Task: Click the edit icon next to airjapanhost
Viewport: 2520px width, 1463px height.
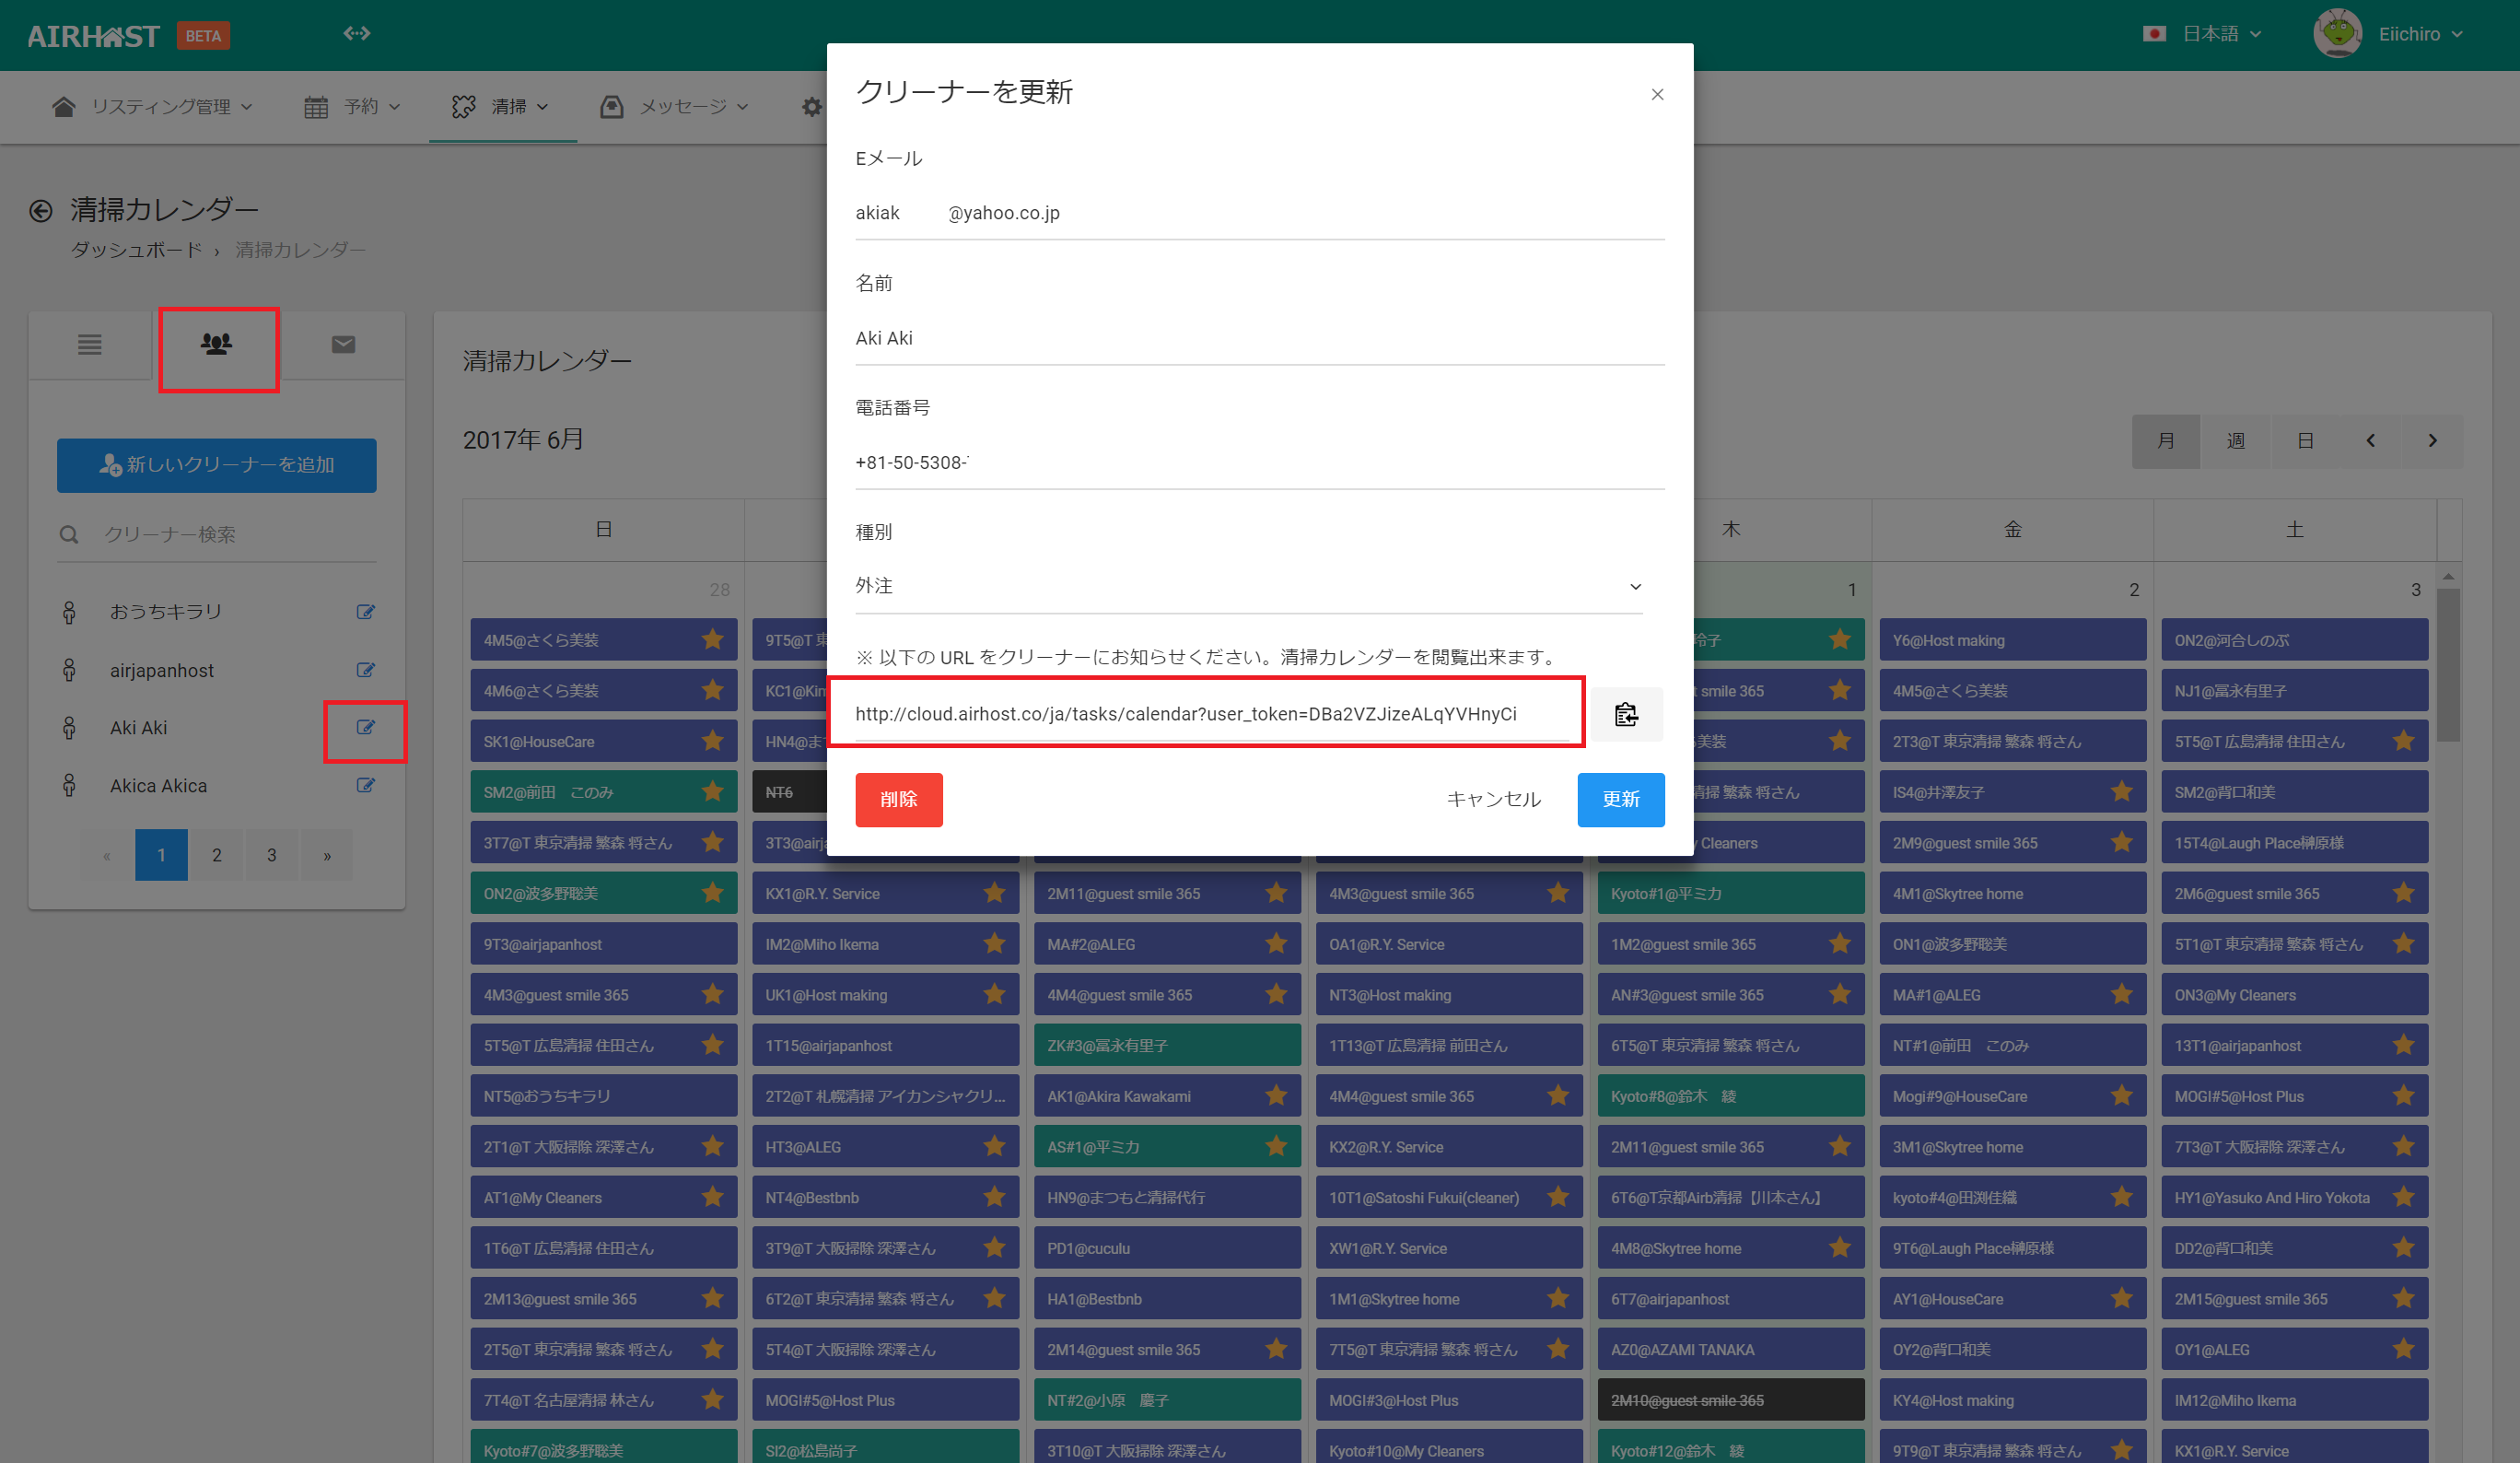Action: (x=365, y=670)
